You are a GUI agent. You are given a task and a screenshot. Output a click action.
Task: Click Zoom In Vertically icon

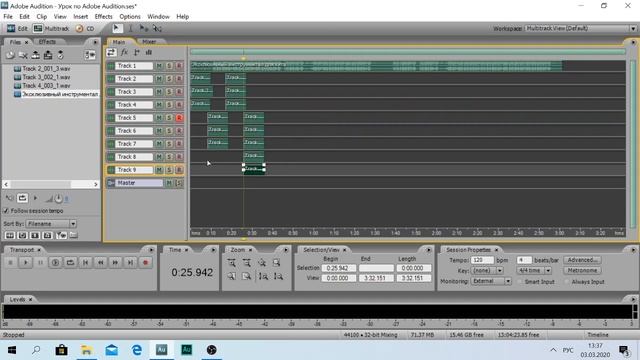[263, 276]
